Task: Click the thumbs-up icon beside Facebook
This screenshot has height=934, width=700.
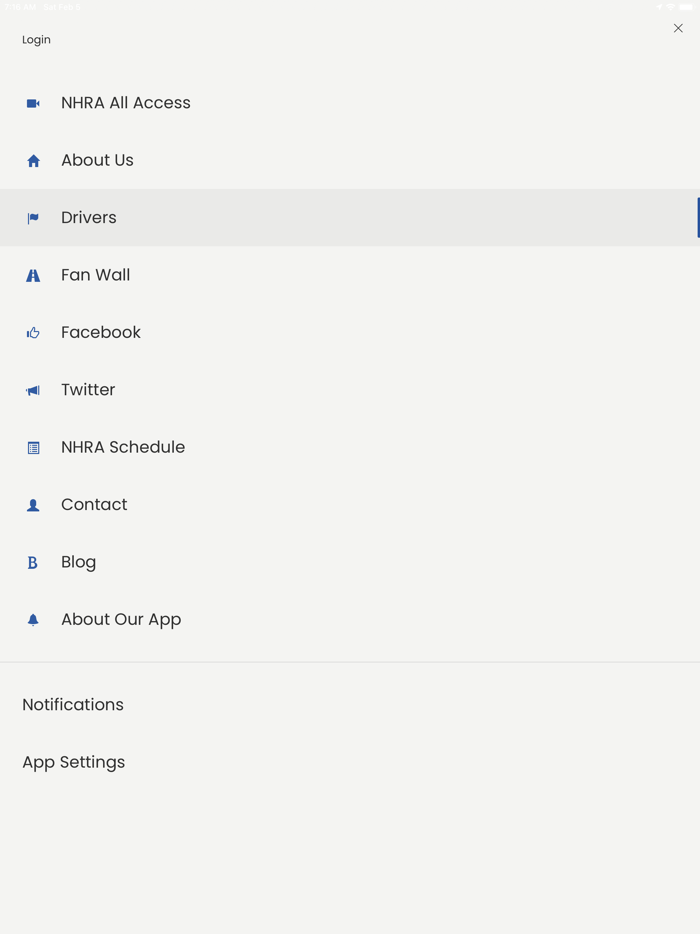Action: [33, 333]
